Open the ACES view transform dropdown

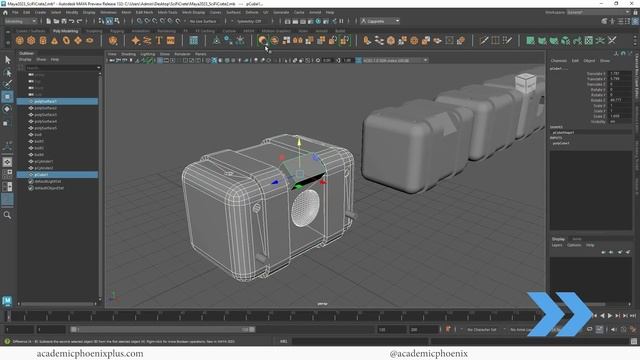tap(395, 60)
